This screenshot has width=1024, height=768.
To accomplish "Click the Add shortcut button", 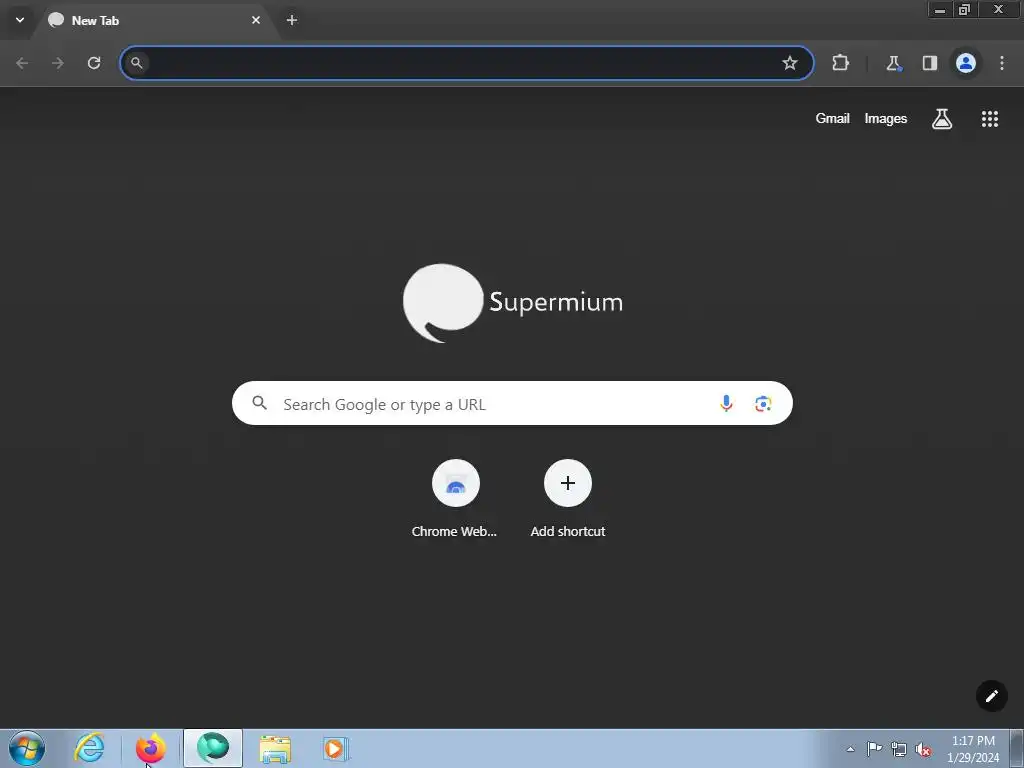I will click(568, 499).
